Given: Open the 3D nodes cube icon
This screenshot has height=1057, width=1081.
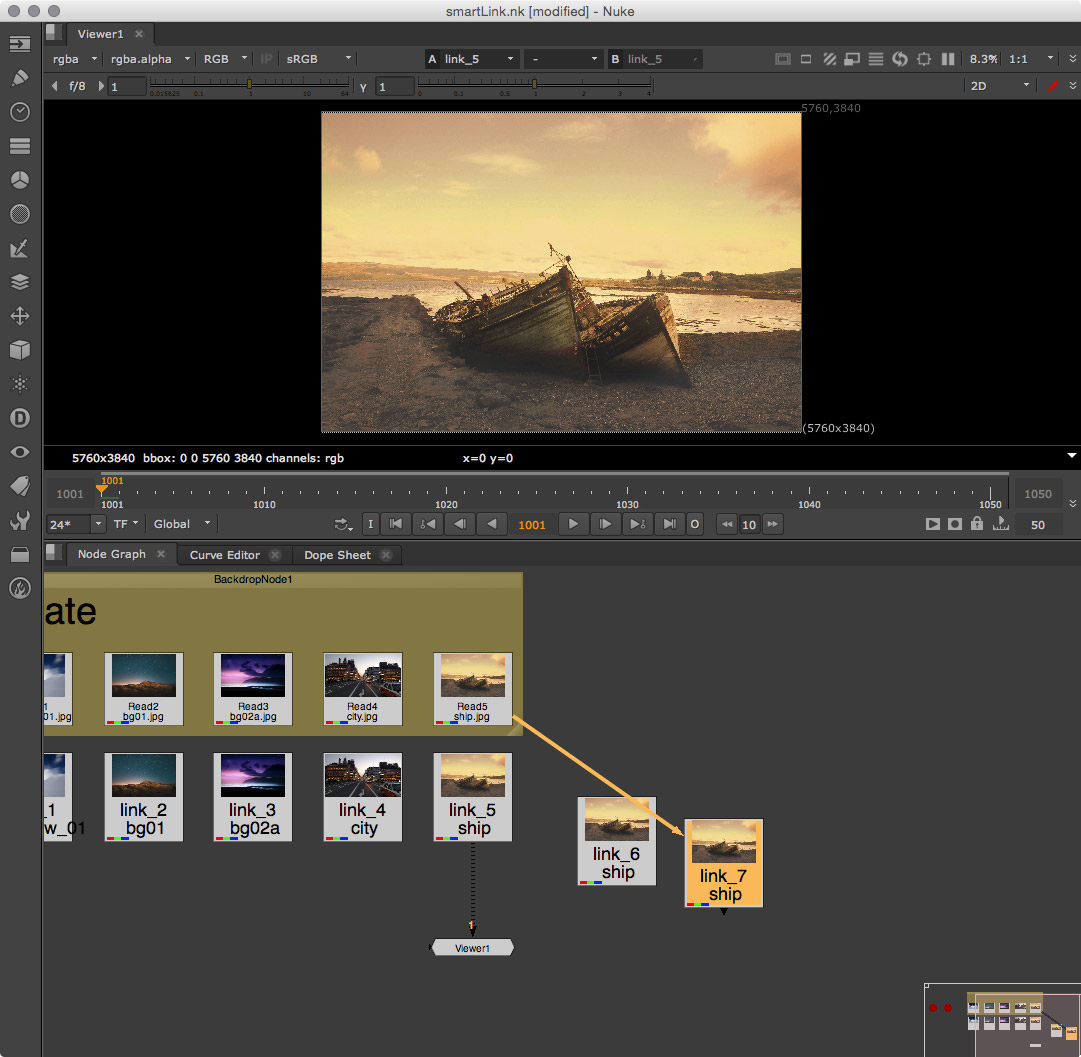Looking at the screenshot, I should click(19, 350).
